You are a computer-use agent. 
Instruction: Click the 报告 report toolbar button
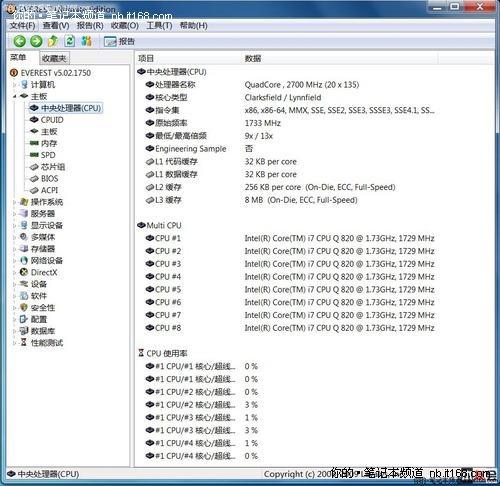119,41
